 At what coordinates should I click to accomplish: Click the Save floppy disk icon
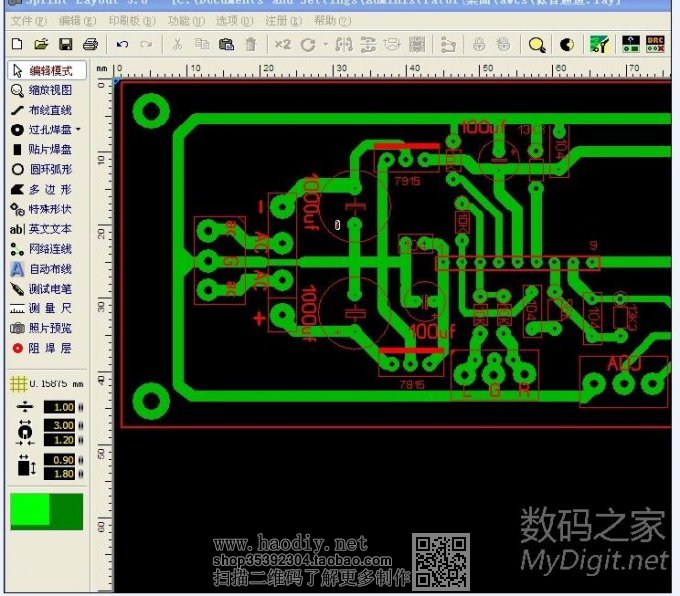pyautogui.click(x=66, y=44)
